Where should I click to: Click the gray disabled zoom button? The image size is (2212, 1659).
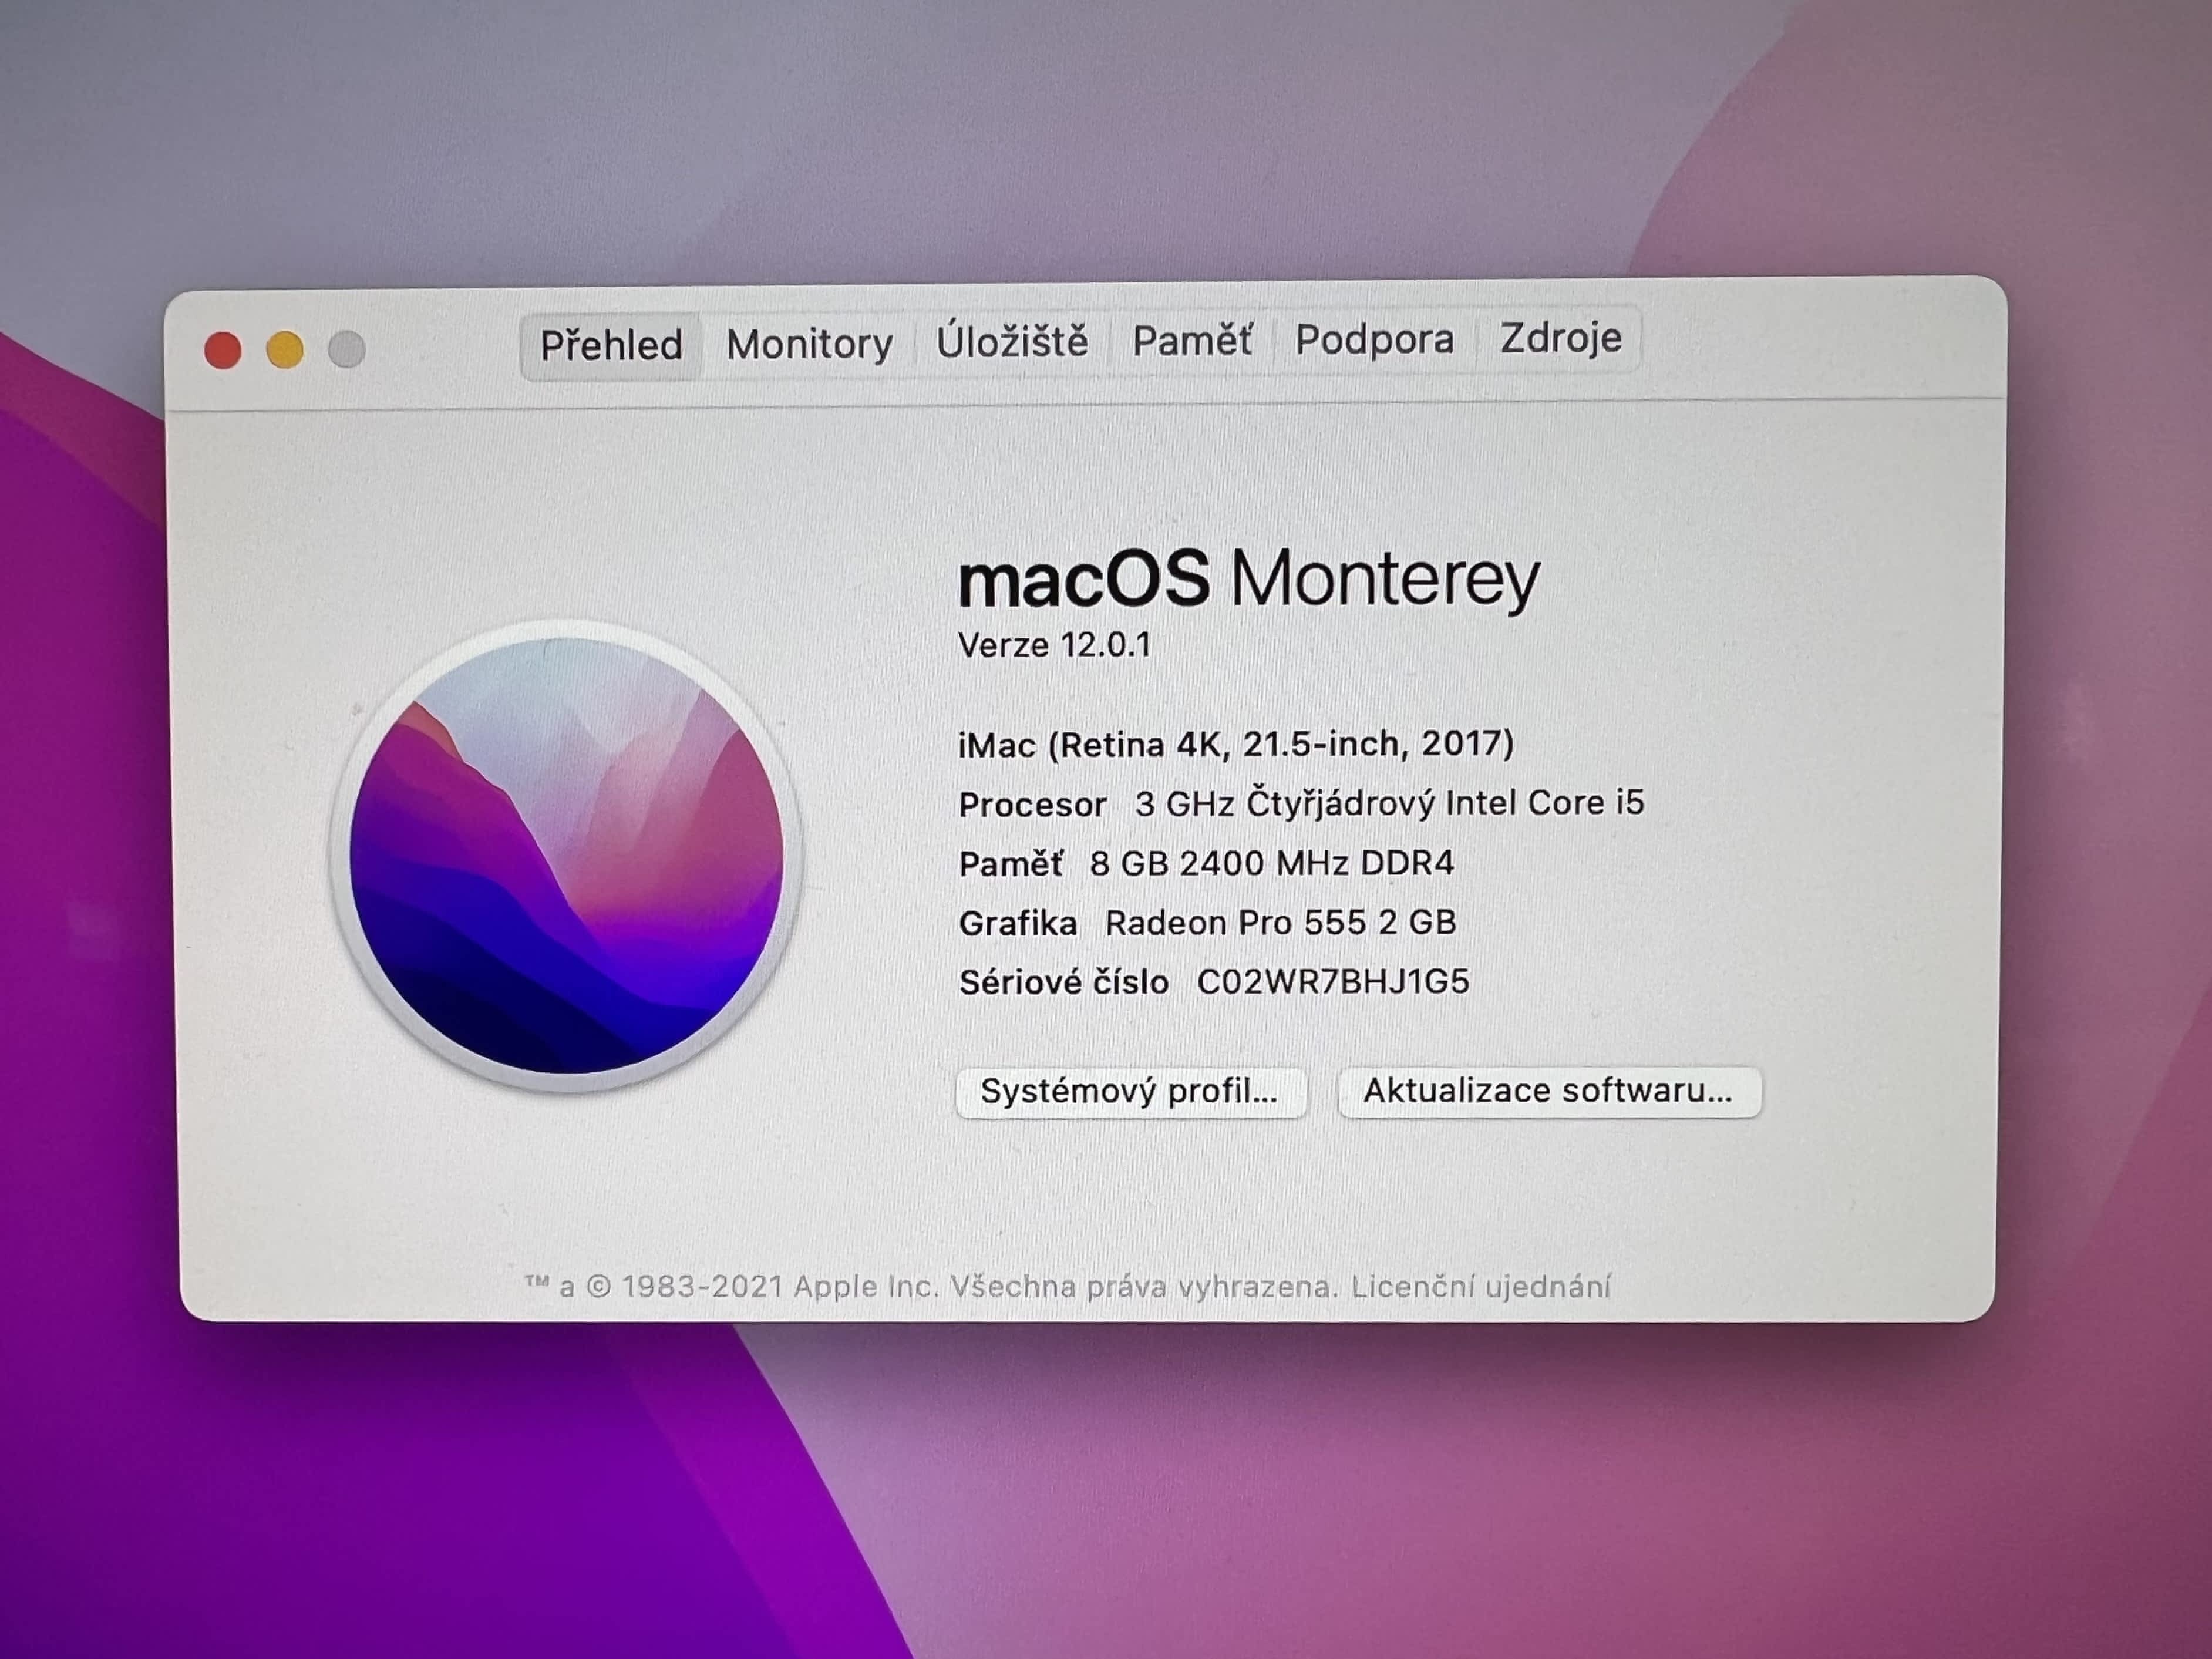(x=347, y=349)
